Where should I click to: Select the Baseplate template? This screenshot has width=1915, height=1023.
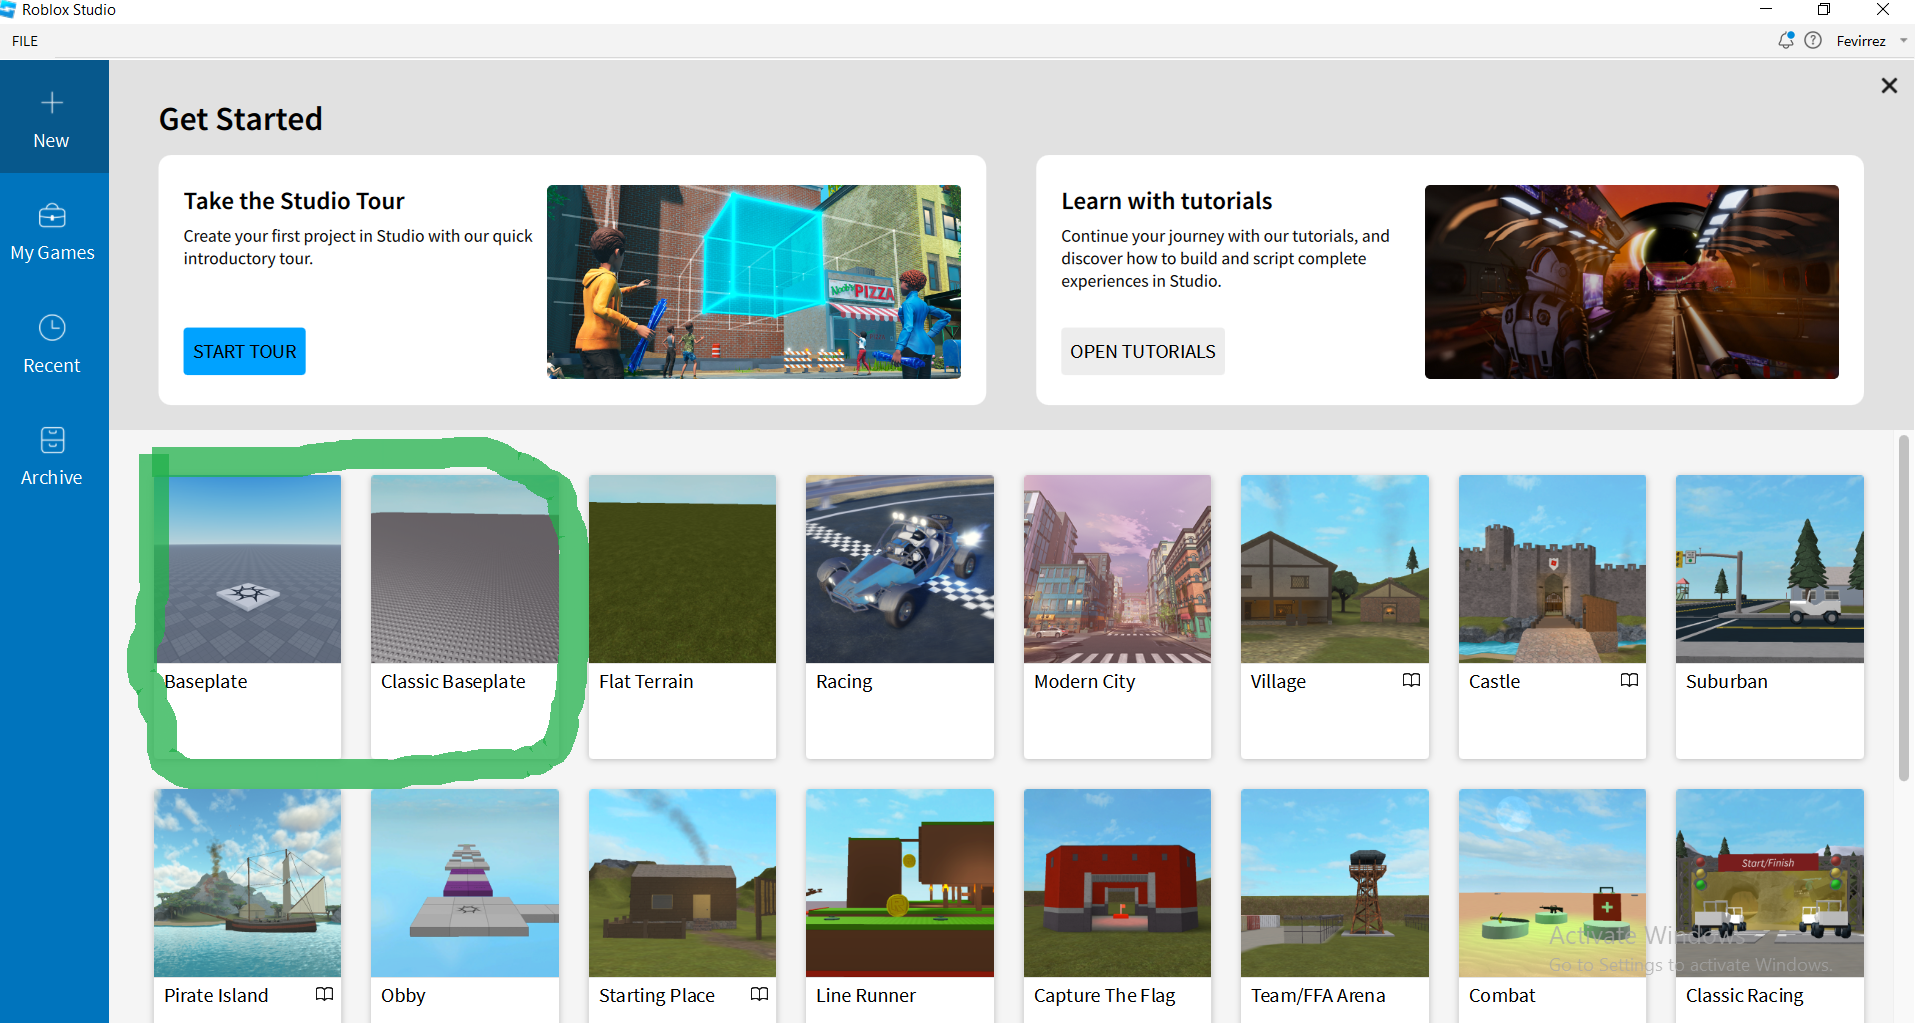[x=248, y=616]
